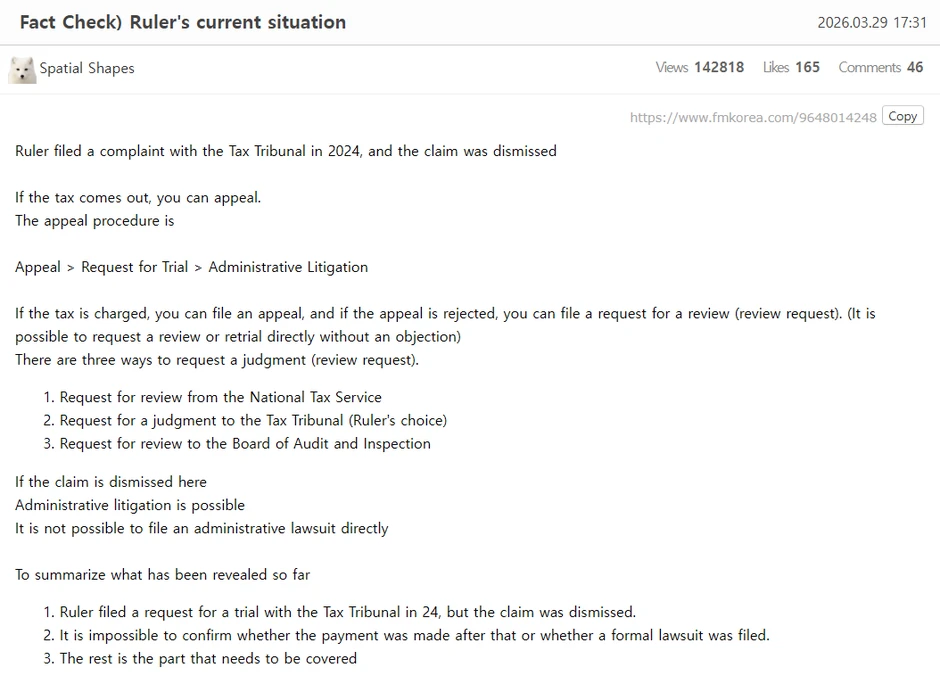This screenshot has width=940, height=684.
Task: Click list item Board of Audit and Inspection
Action: tap(245, 443)
